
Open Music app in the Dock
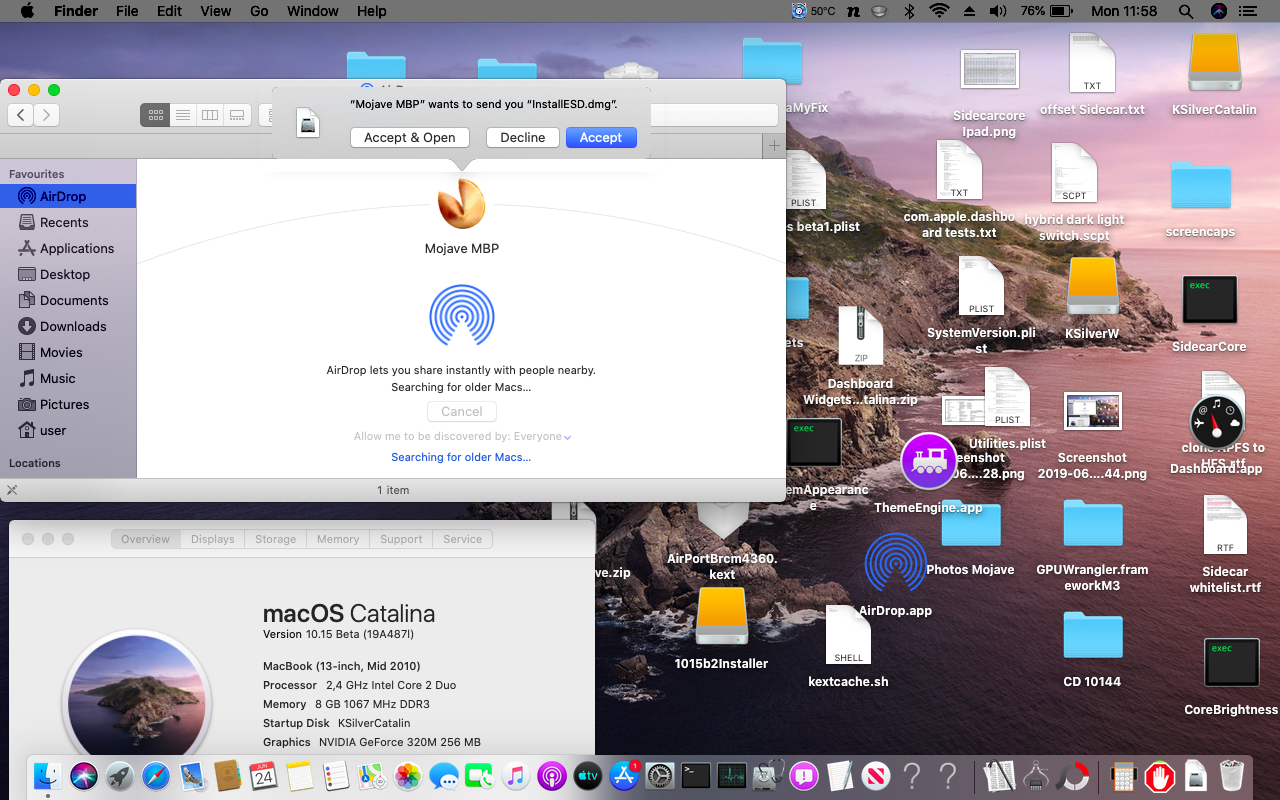coord(515,776)
